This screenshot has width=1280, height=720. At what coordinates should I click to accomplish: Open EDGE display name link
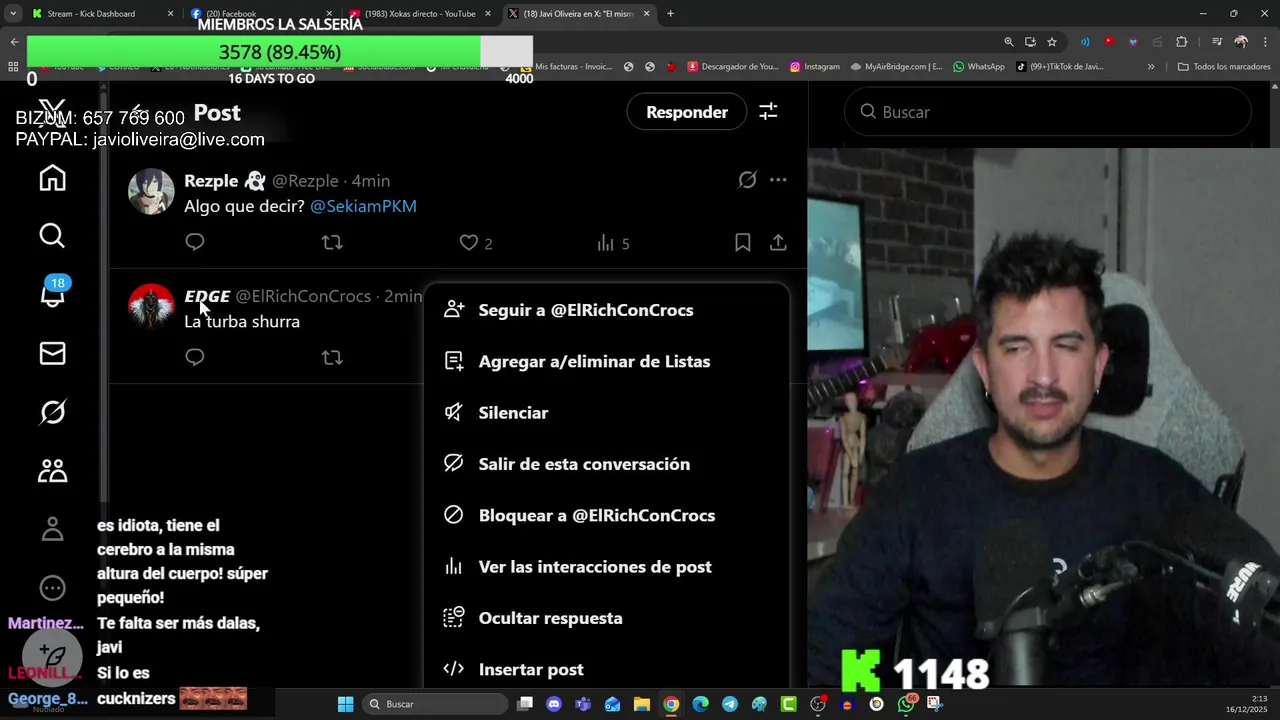(x=207, y=296)
